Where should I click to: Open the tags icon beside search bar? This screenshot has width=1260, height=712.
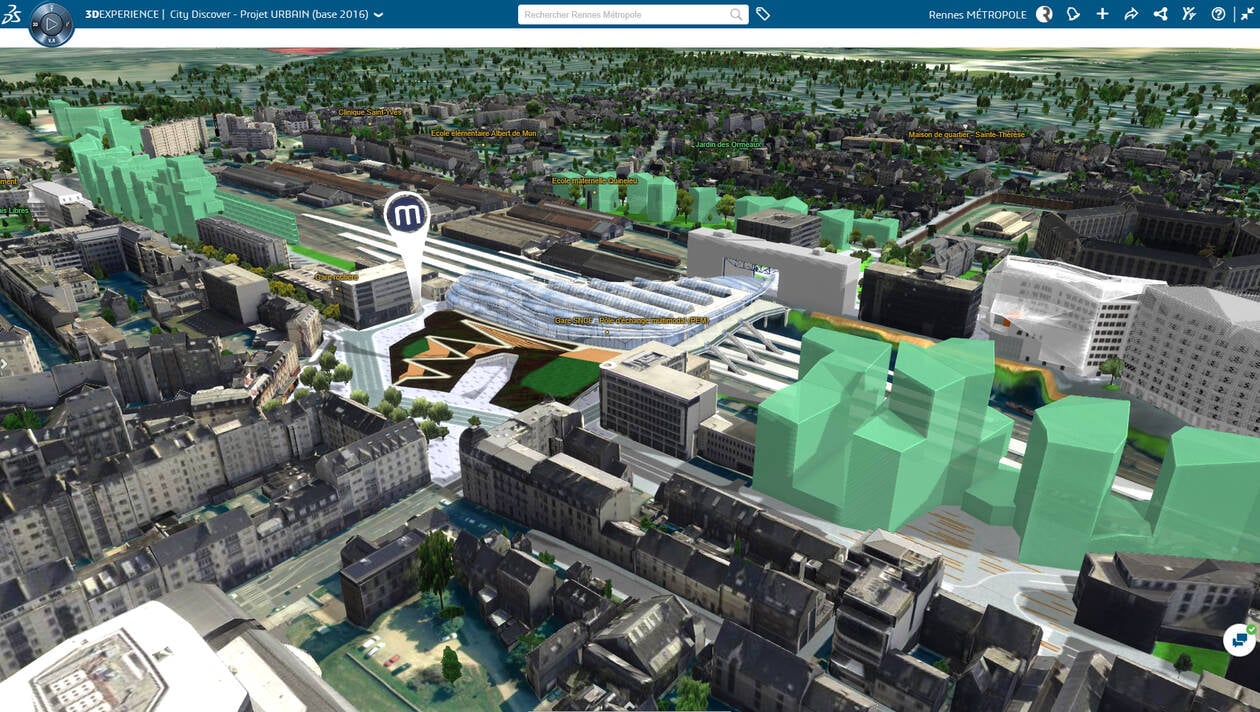pyautogui.click(x=763, y=15)
